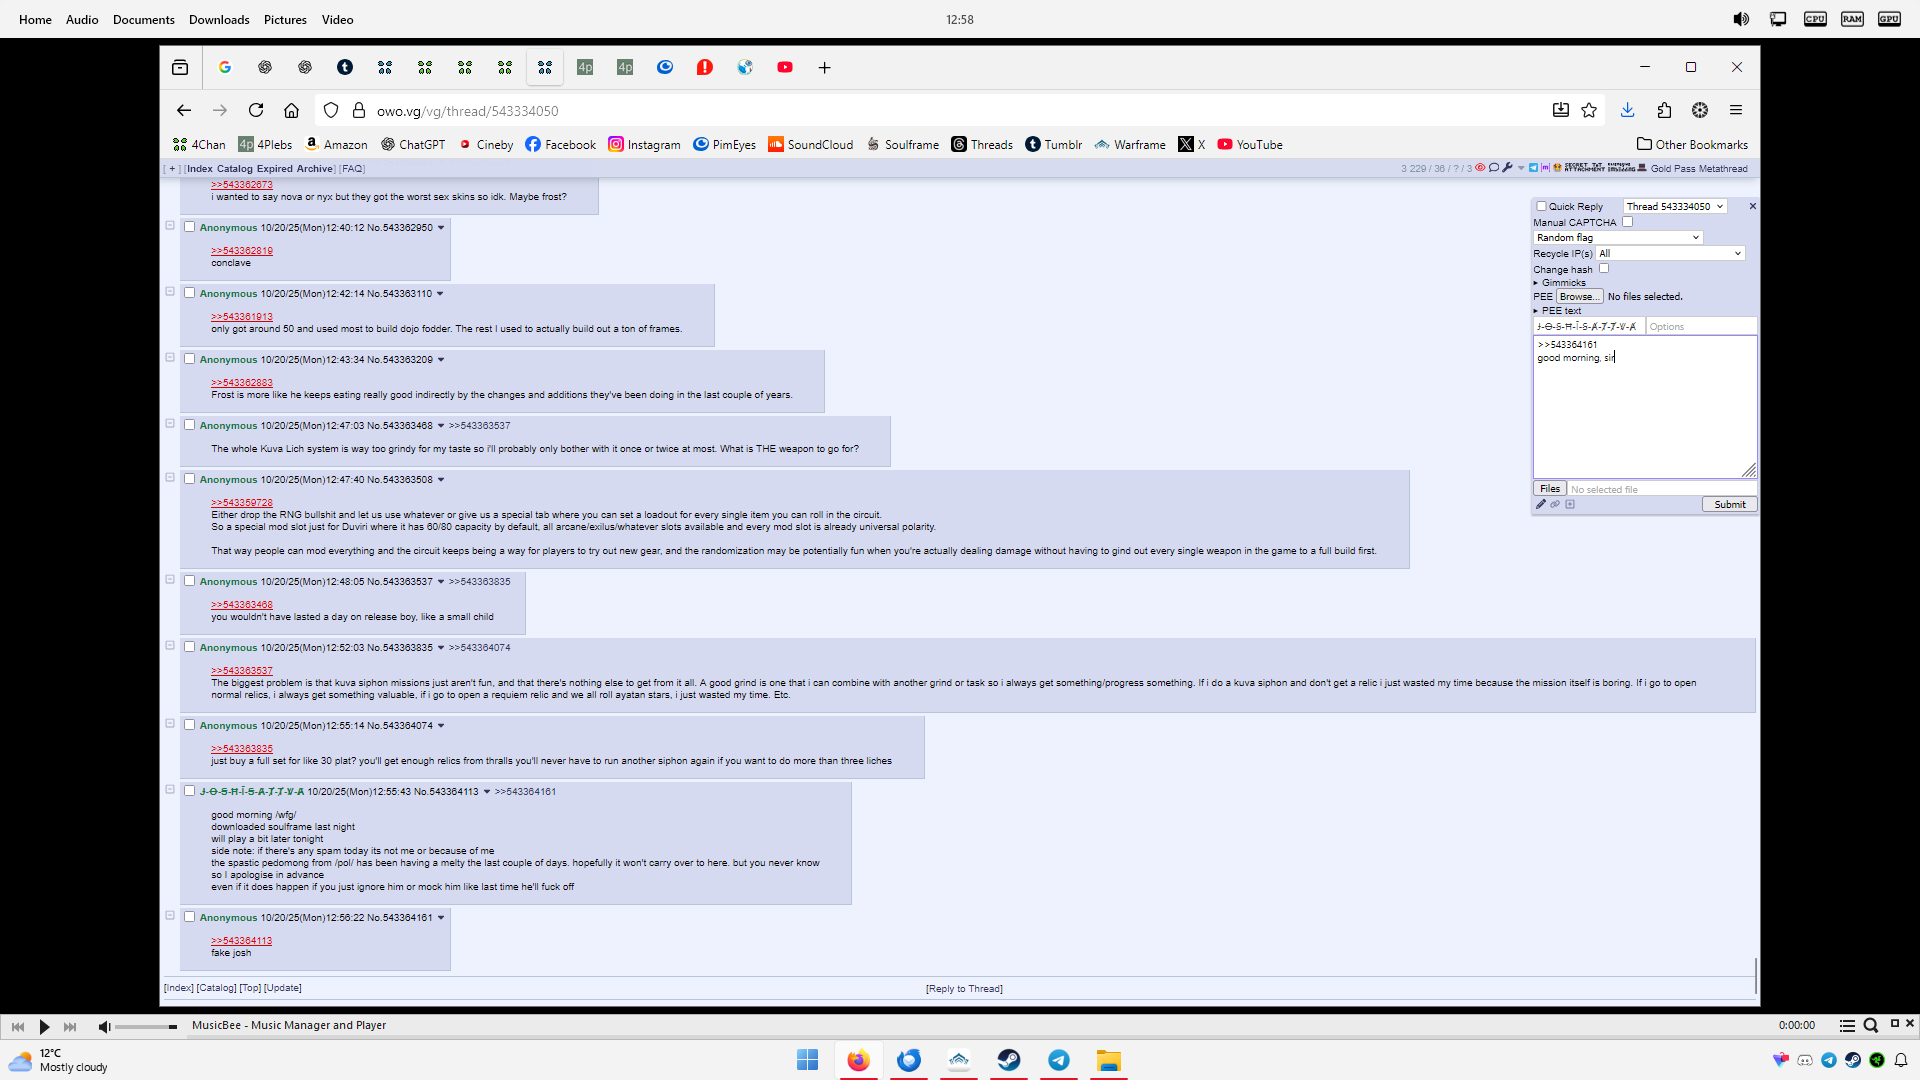Click the Reply to Thread link
This screenshot has width=1920, height=1080.
tap(964, 989)
